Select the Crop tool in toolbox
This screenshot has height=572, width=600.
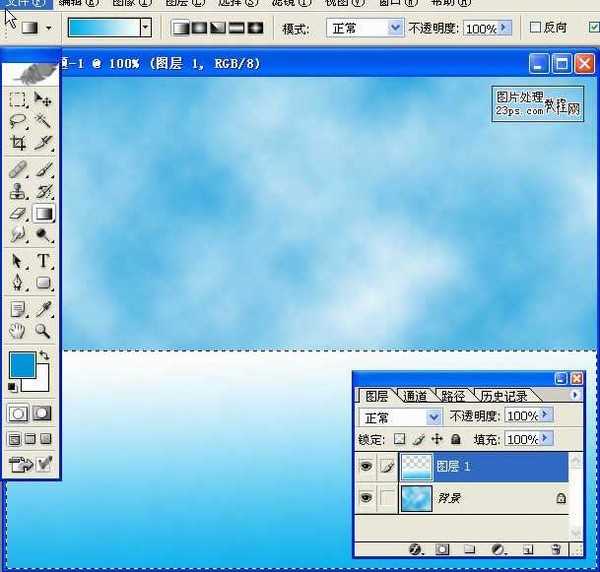pyautogui.click(x=18, y=144)
